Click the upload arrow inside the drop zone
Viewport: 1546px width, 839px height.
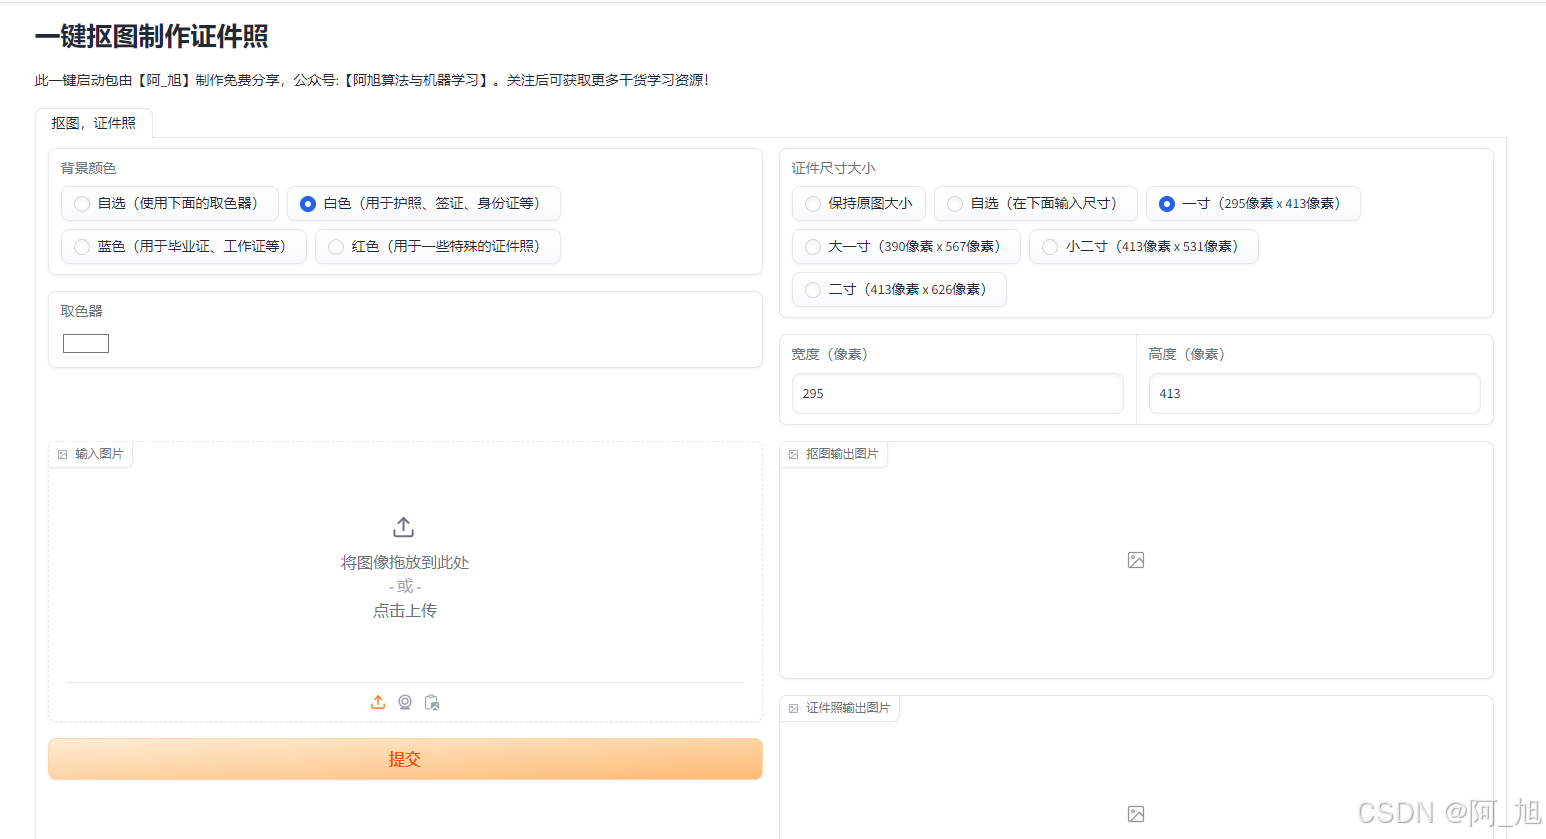404,526
